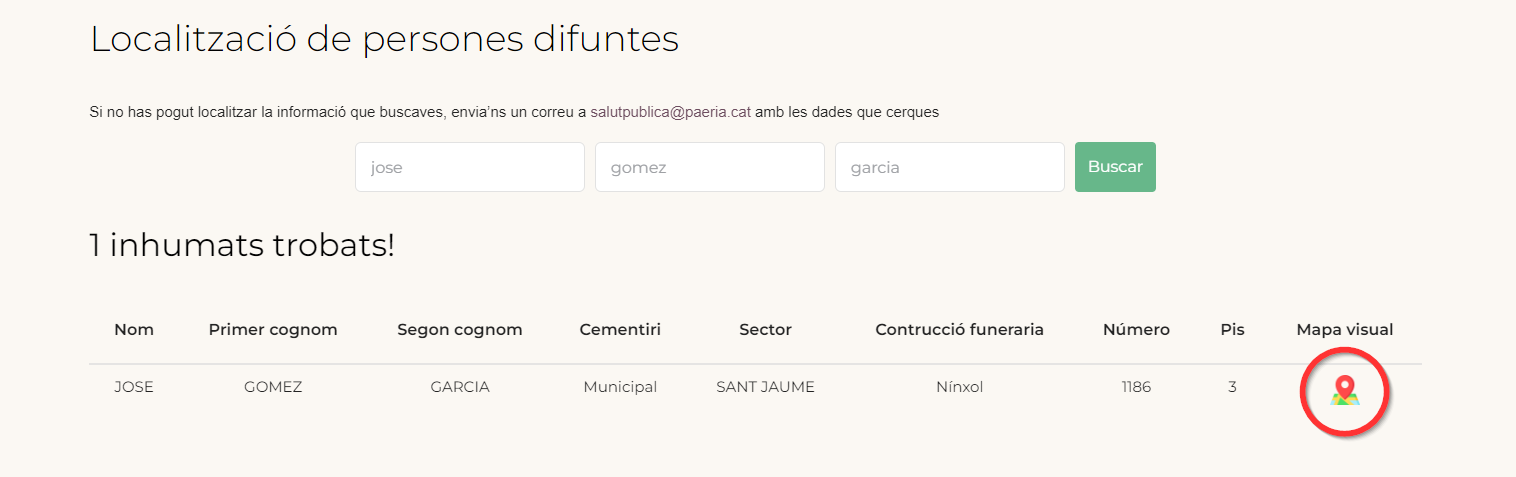Click the SANT JAUME sector cell
The width and height of the screenshot is (1516, 477).
tap(765, 387)
